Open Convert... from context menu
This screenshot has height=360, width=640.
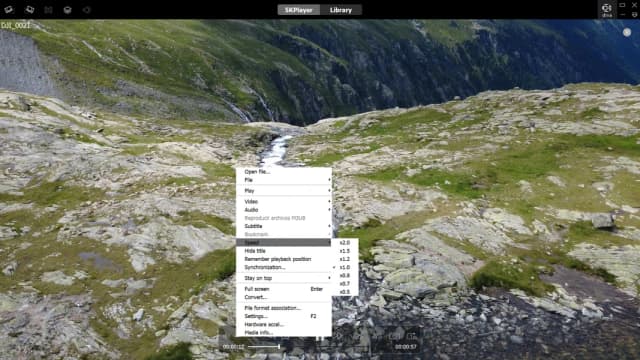click(284, 297)
